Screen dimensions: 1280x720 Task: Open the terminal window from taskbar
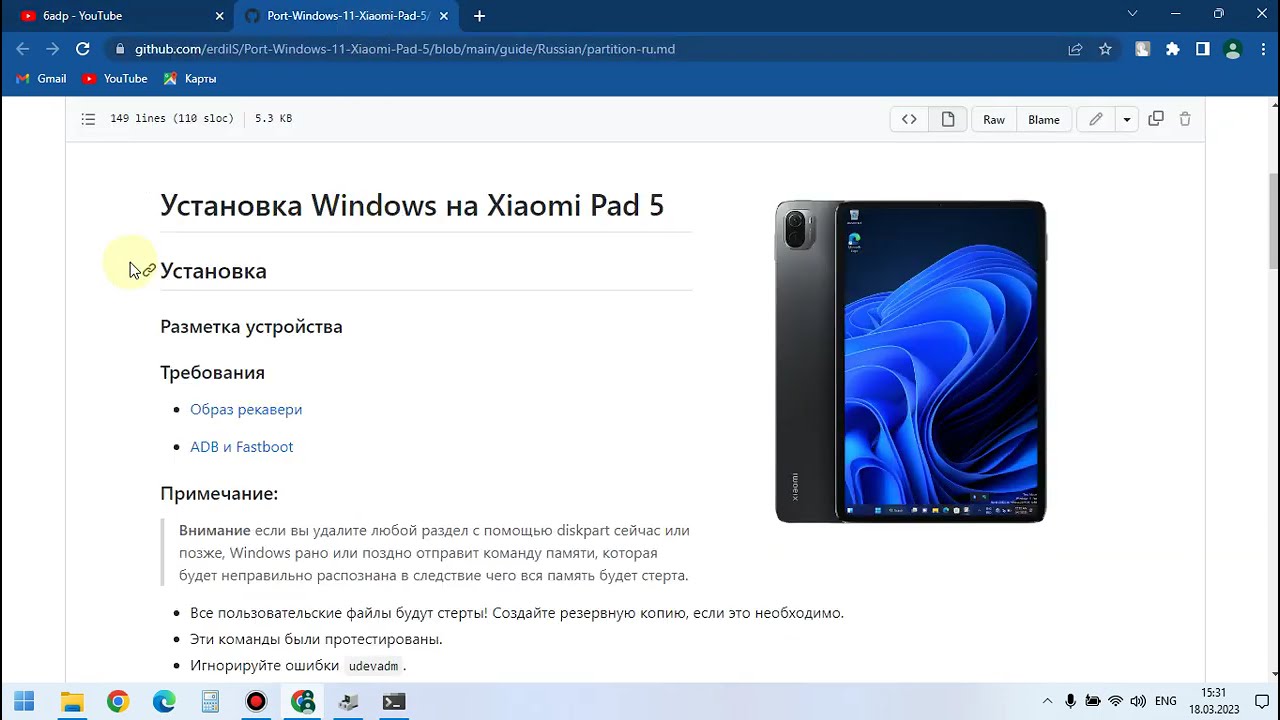(x=394, y=702)
